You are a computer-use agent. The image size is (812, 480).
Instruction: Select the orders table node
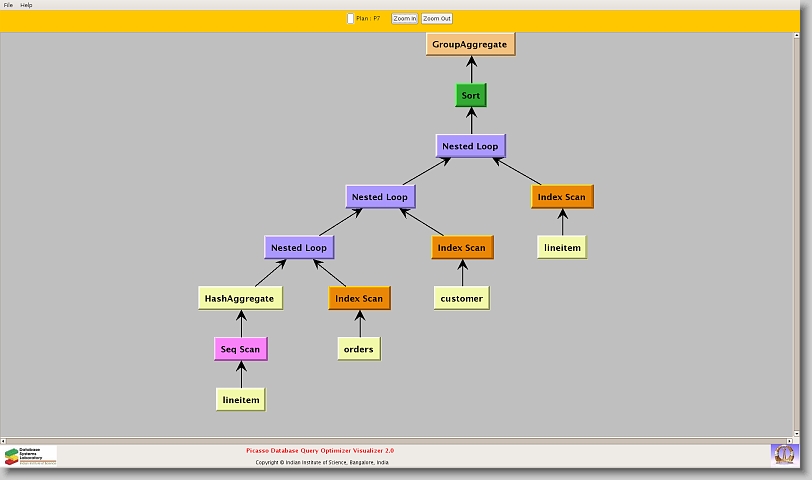click(358, 349)
